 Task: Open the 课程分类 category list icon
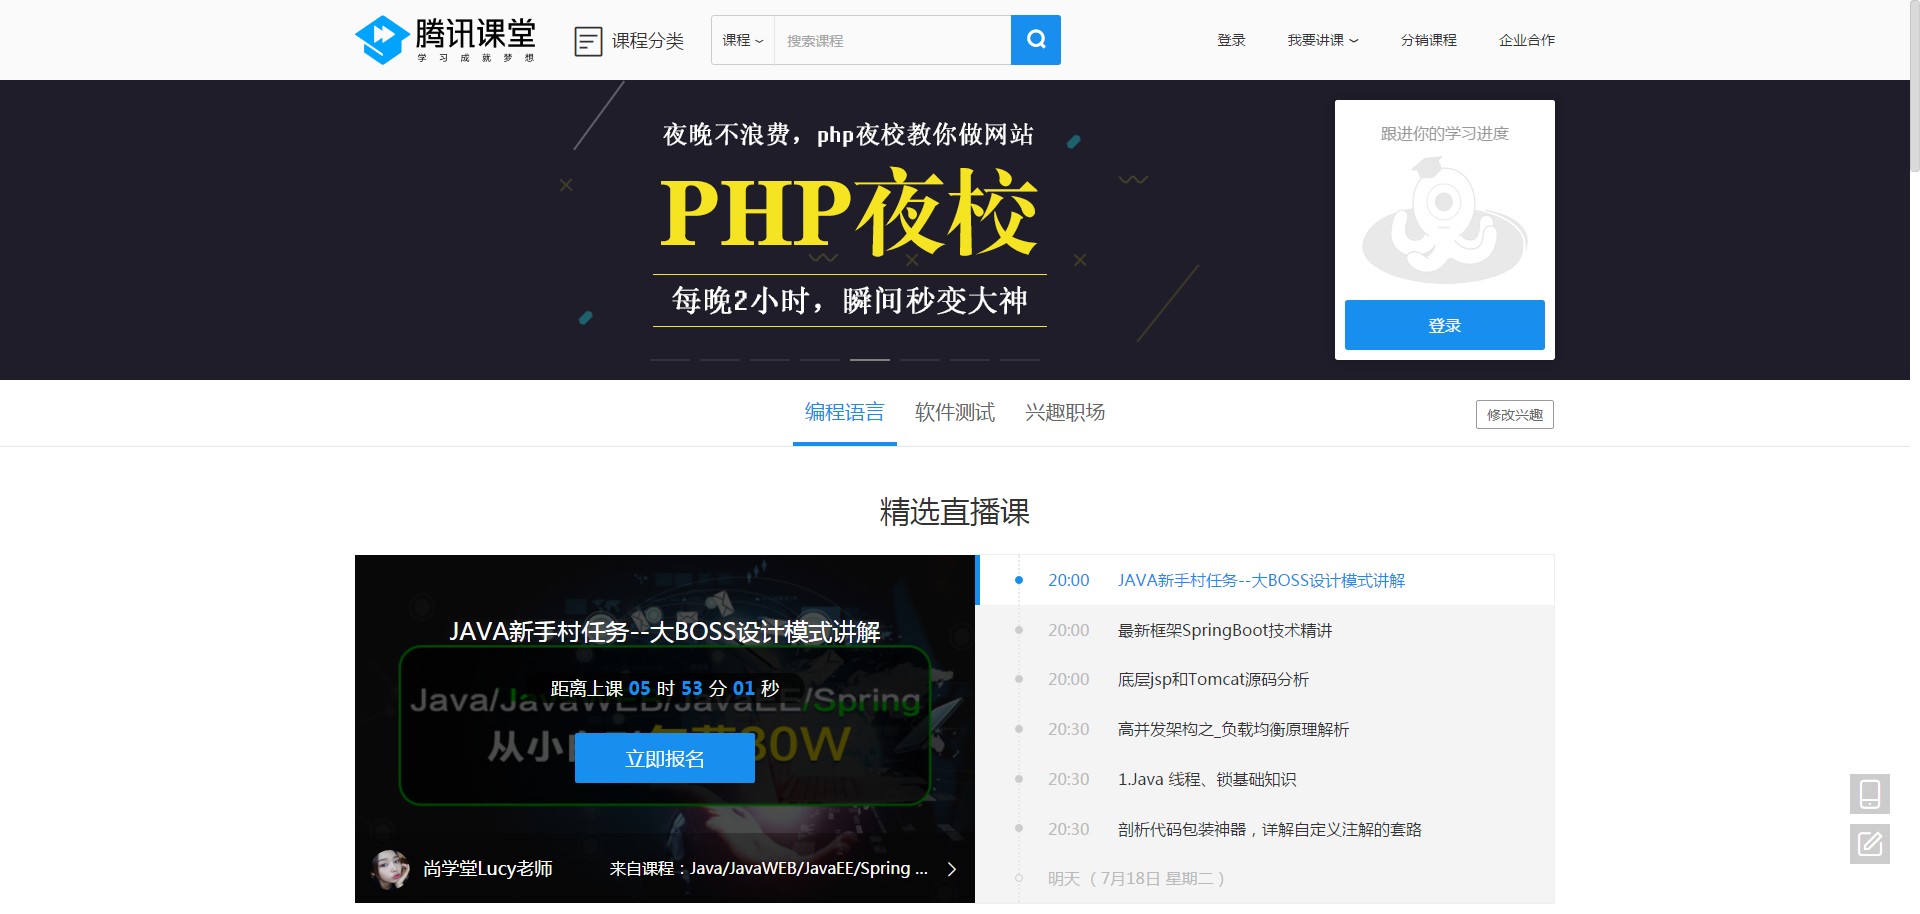tap(588, 40)
